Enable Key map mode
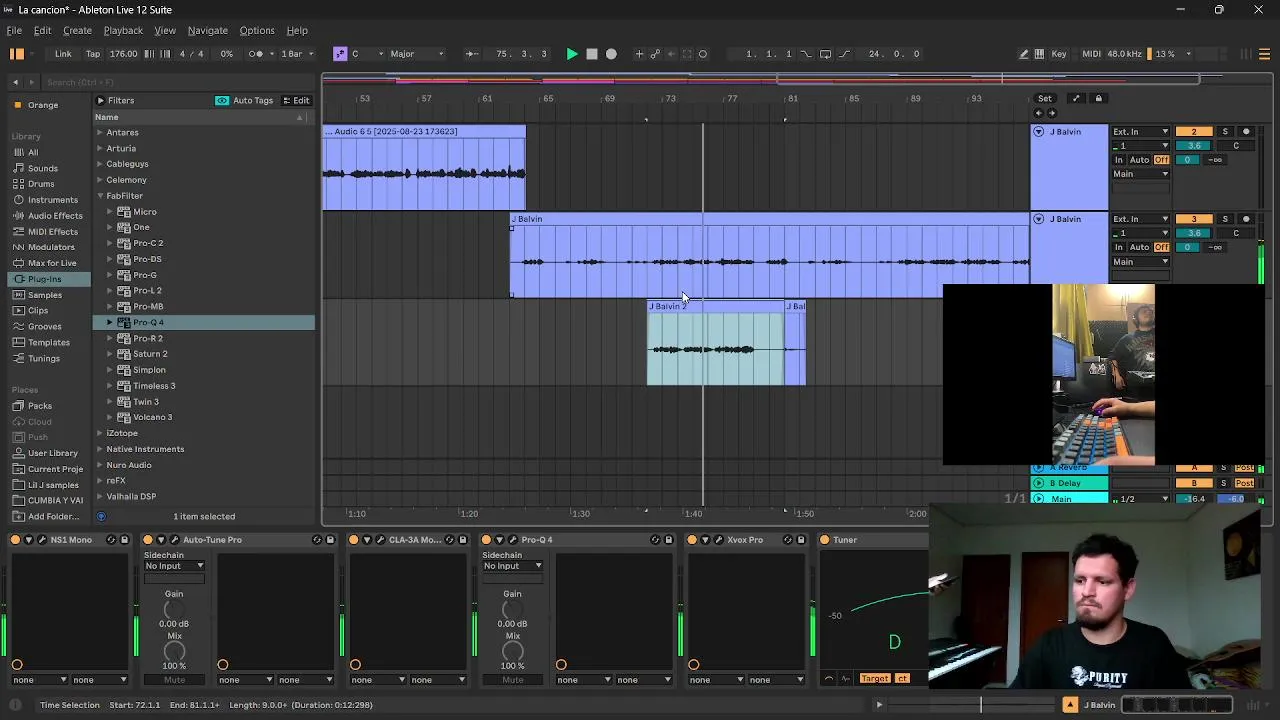This screenshot has height=720, width=1280. (x=1058, y=54)
